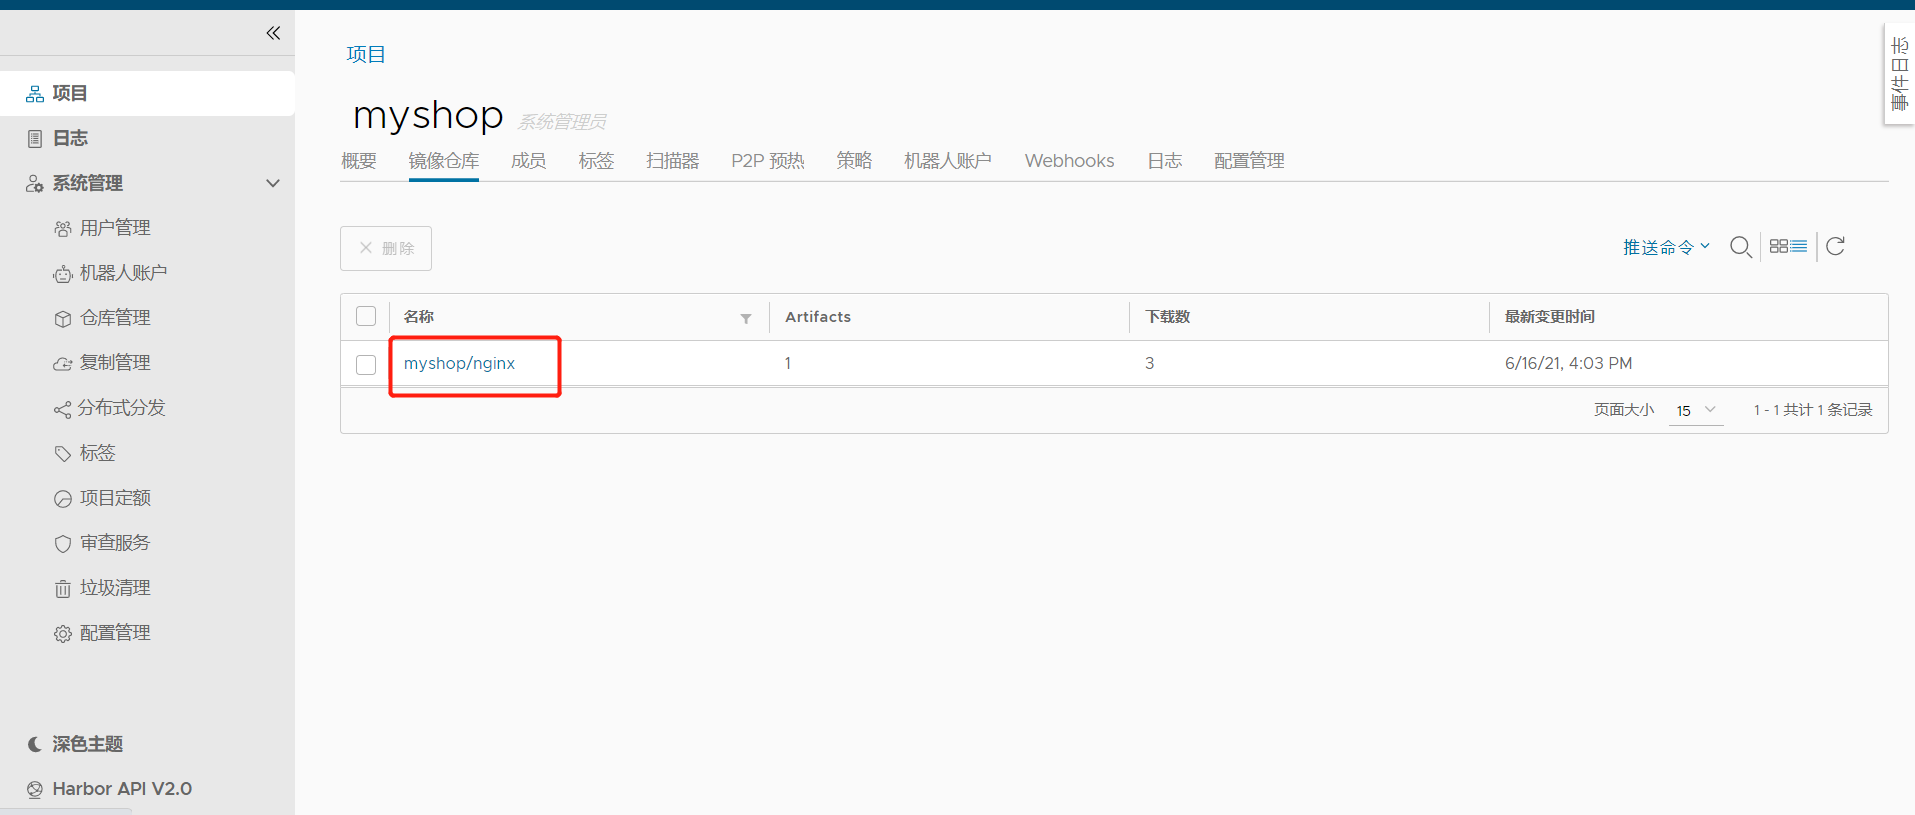Open 机器人账户 in sidebar

click(122, 273)
